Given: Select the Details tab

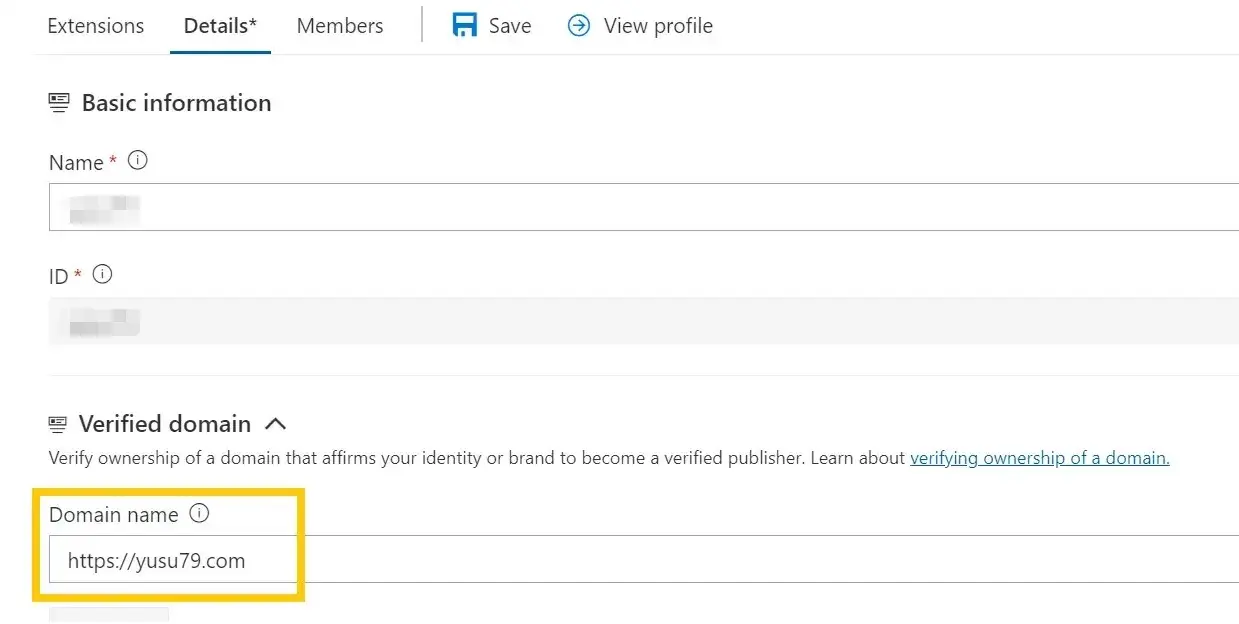Looking at the screenshot, I should pyautogui.click(x=220, y=26).
